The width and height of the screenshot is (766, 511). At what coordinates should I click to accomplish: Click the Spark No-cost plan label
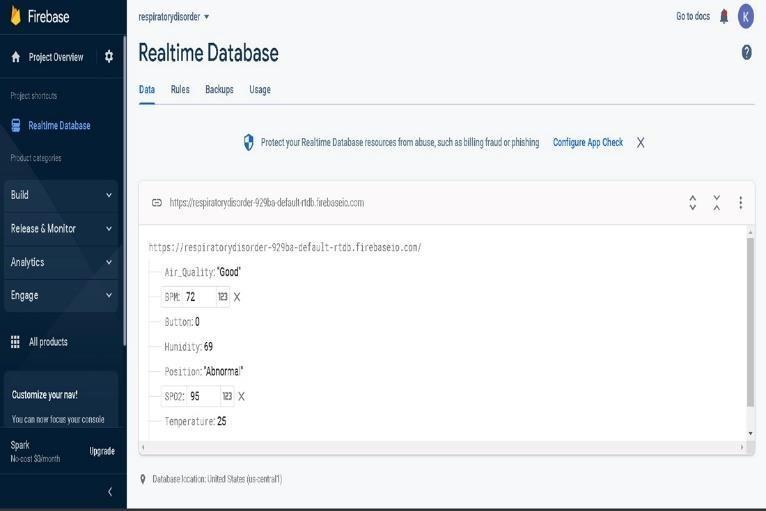pyautogui.click(x=35, y=451)
